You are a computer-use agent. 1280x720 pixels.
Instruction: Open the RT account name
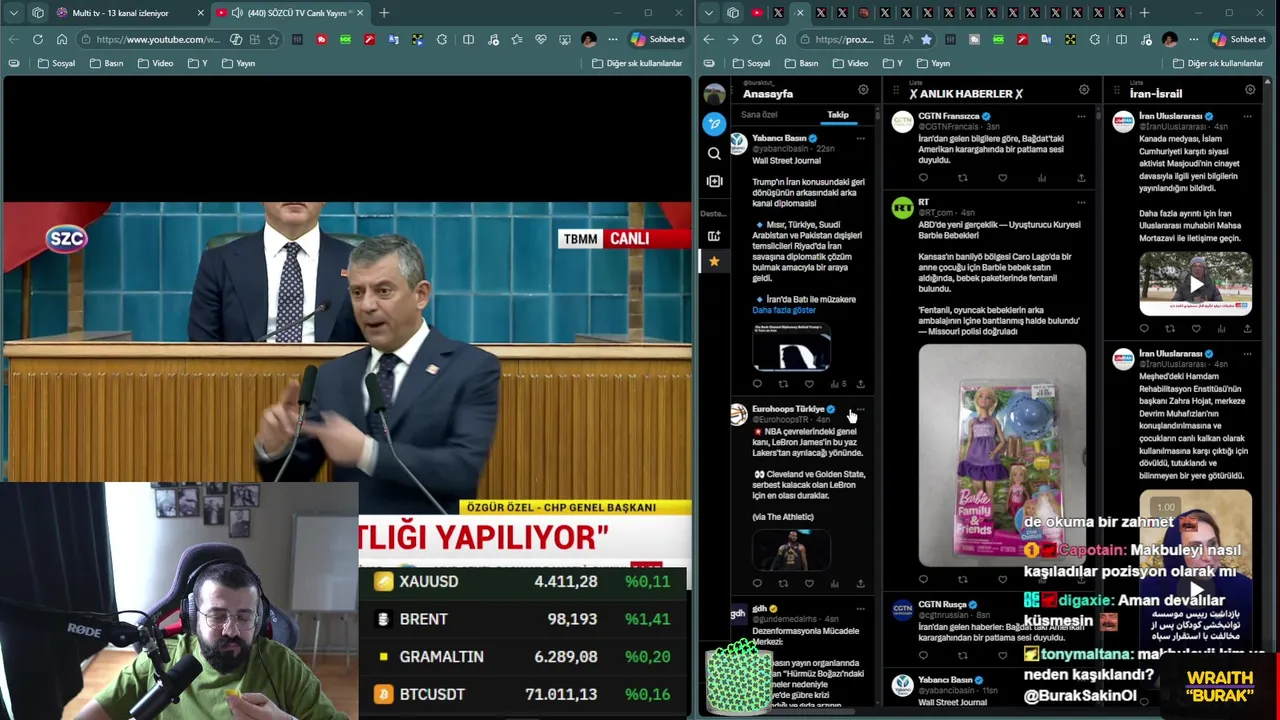tap(924, 202)
